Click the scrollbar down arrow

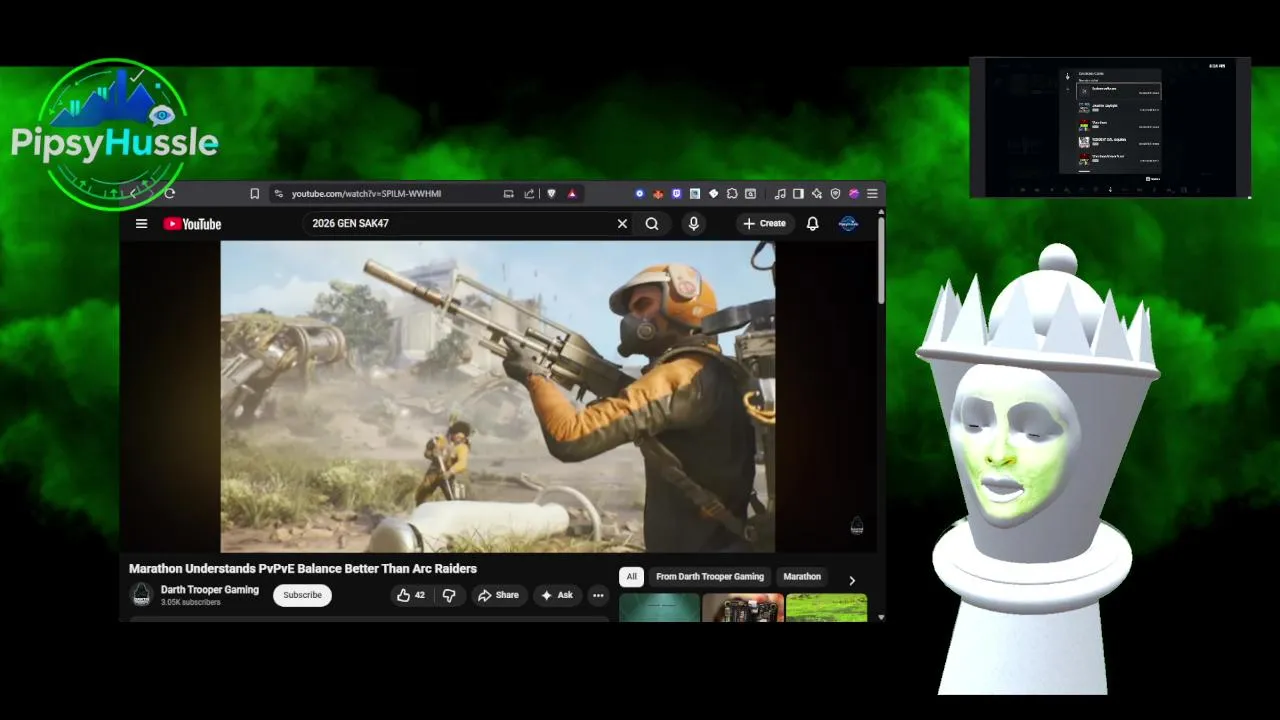coord(881,617)
